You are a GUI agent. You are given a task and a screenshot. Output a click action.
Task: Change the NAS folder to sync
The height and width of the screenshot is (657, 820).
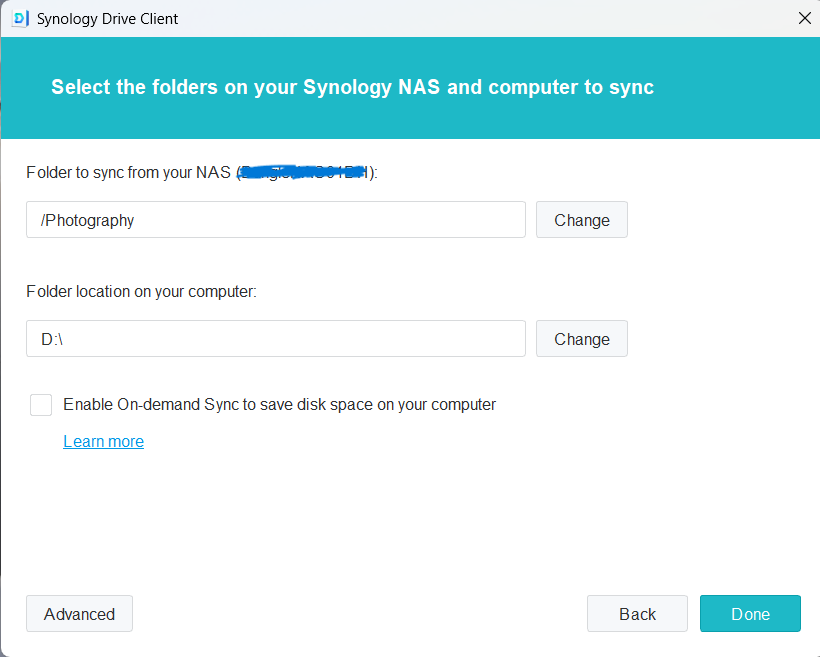click(x=581, y=220)
